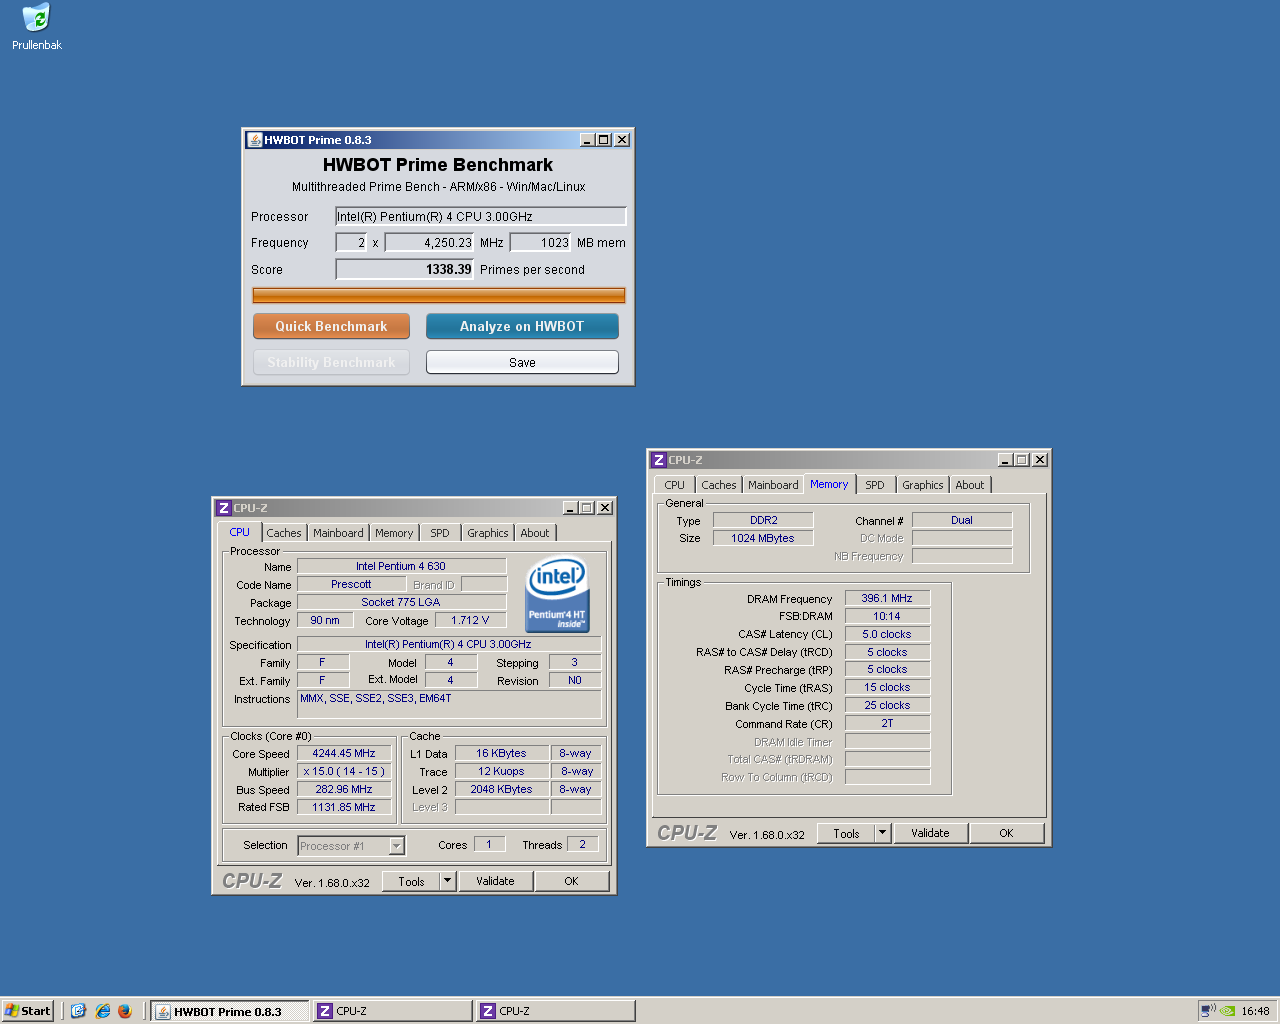
Task: Launch Firefox from quick launch
Action: coord(125,1011)
